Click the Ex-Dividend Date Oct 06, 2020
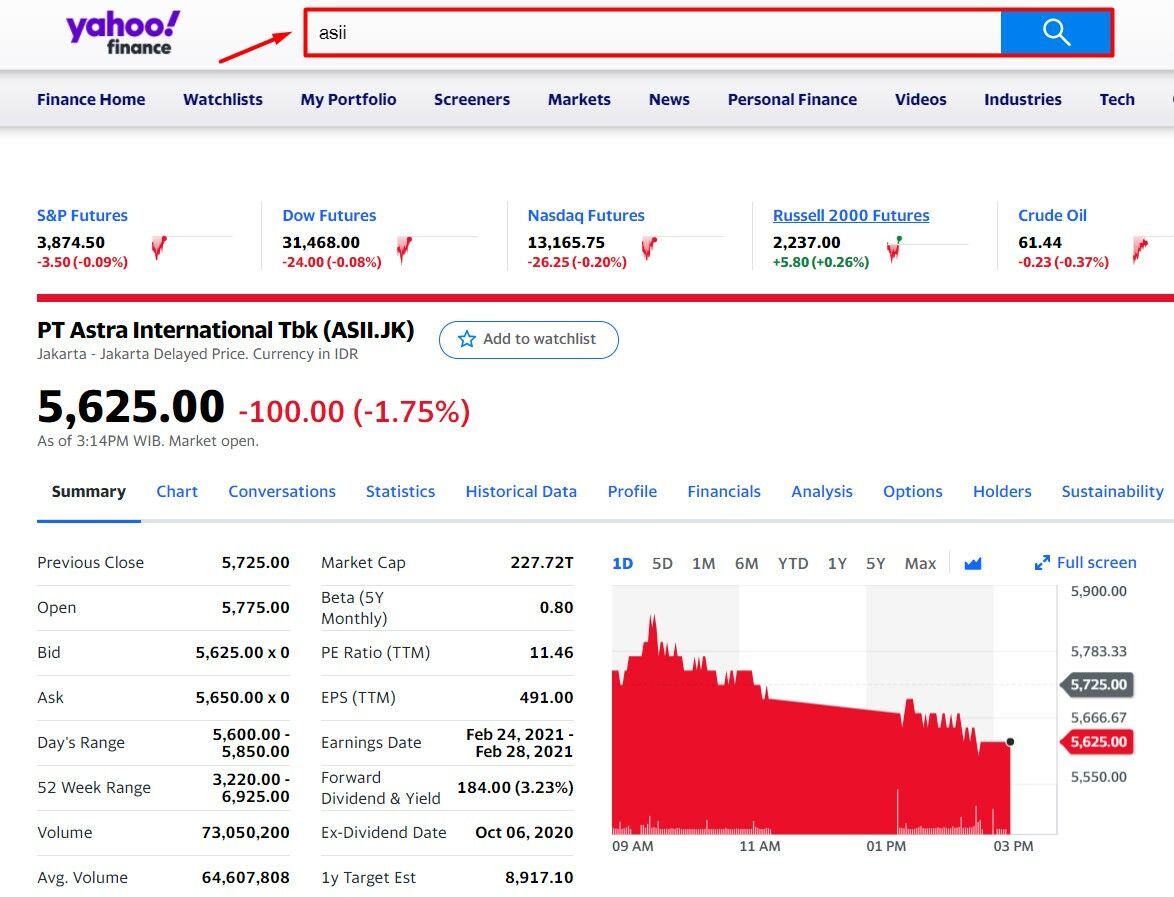This screenshot has height=897, width=1174. 524,833
